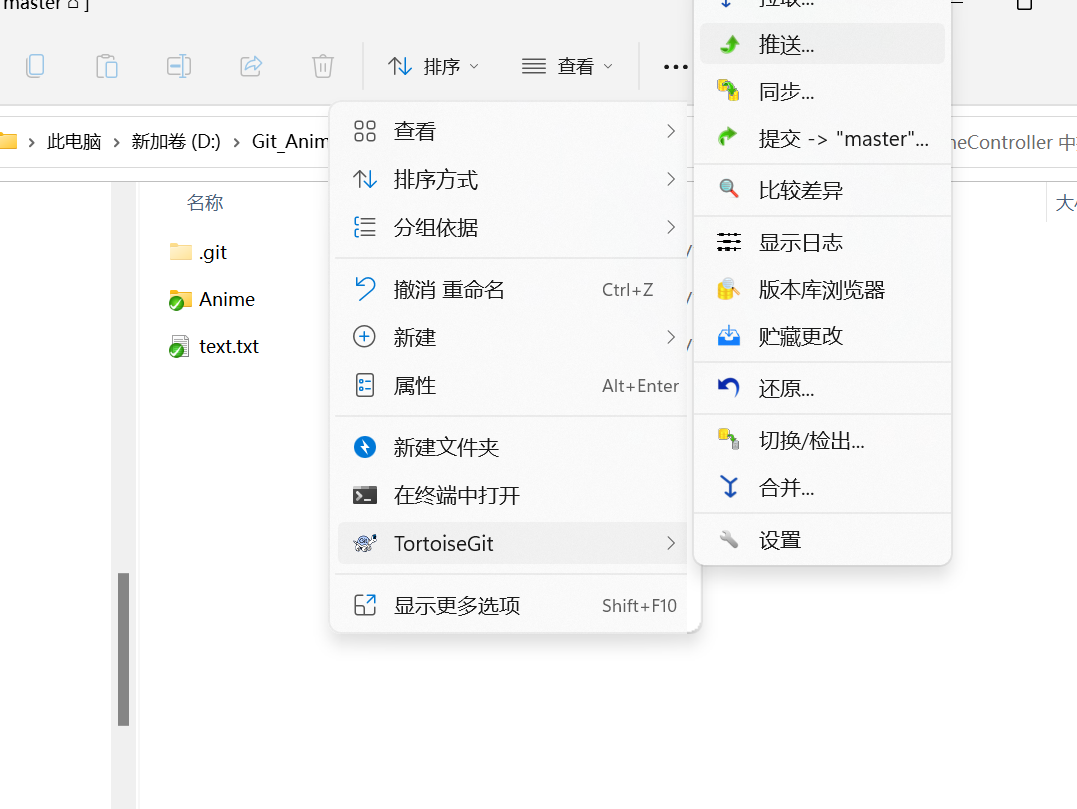Select the Anime folder in file list
1077x809 pixels.
[226, 300]
